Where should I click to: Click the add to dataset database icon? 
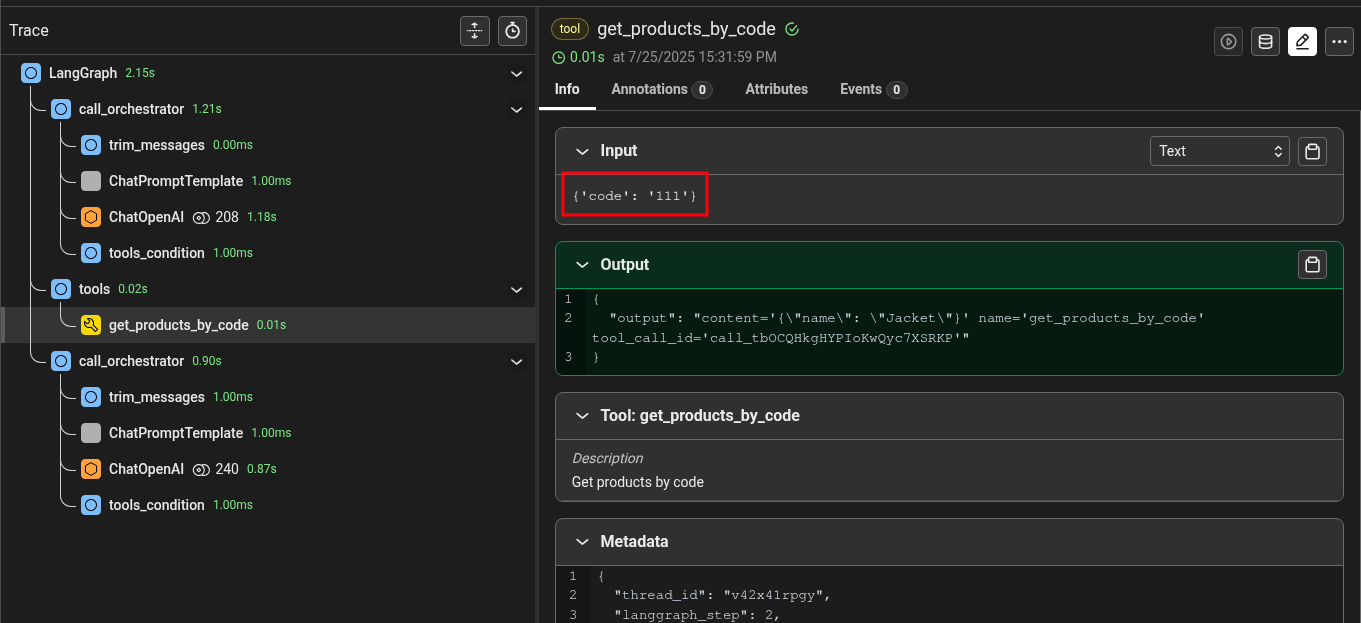coord(1265,42)
